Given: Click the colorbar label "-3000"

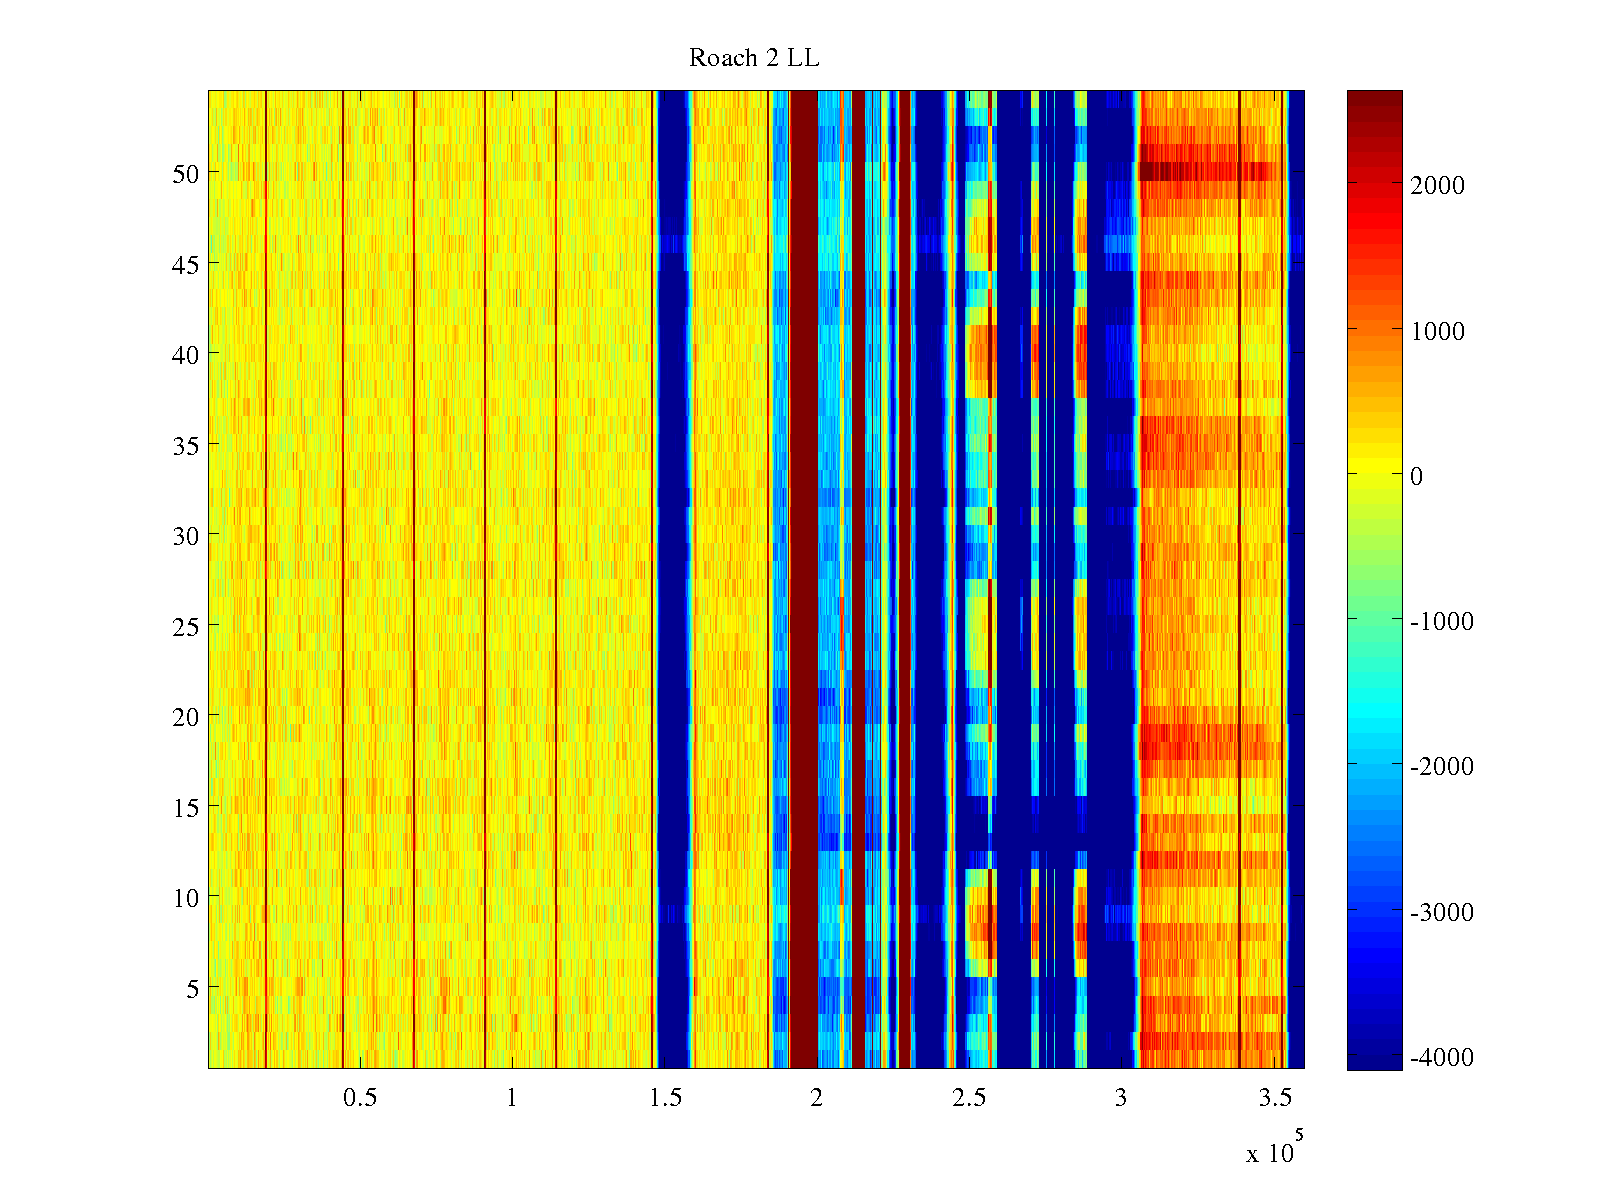Looking at the screenshot, I should [x=1441, y=913].
